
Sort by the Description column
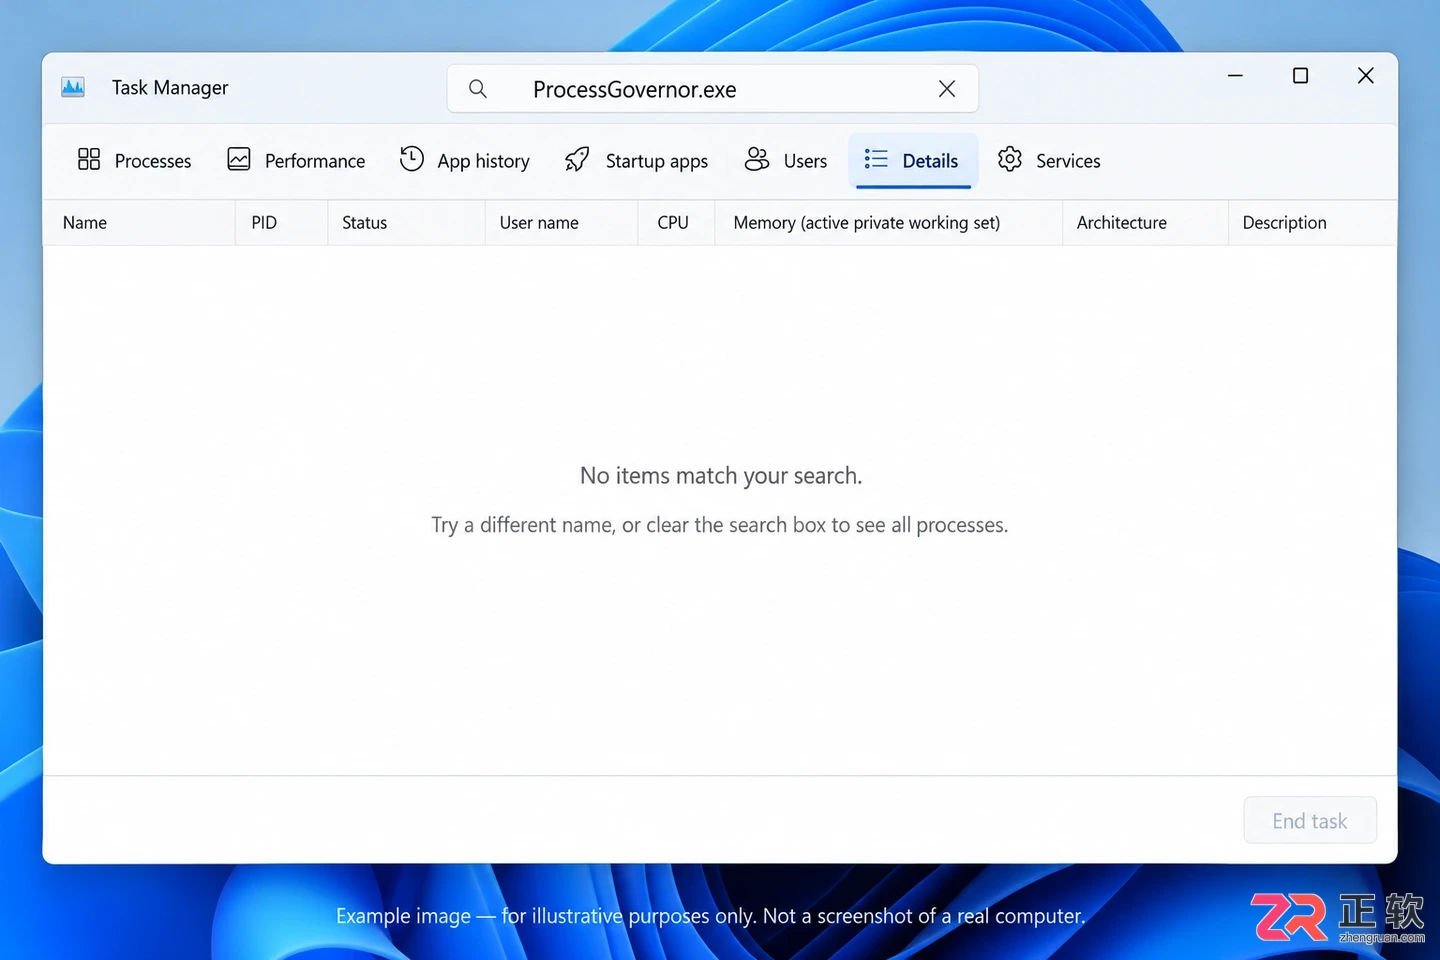tap(1312, 223)
